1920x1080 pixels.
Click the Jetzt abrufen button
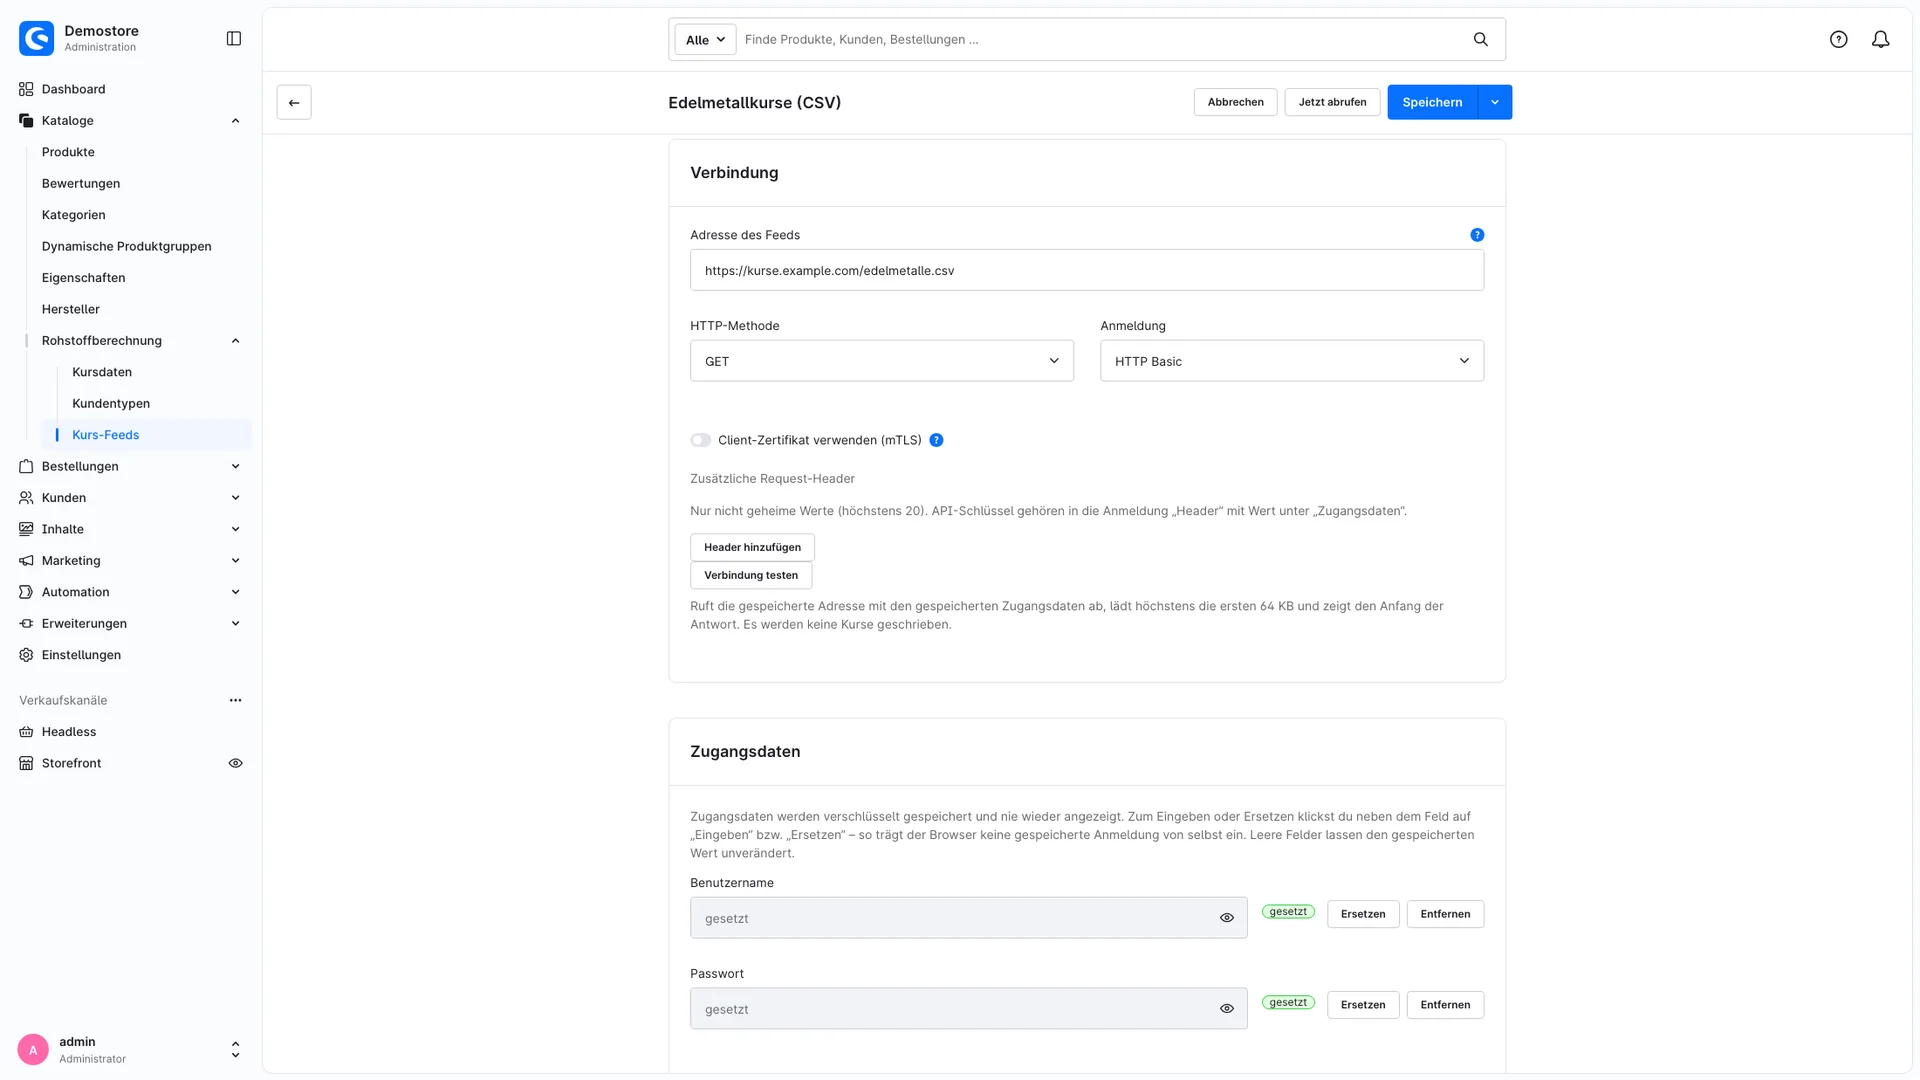tap(1332, 102)
